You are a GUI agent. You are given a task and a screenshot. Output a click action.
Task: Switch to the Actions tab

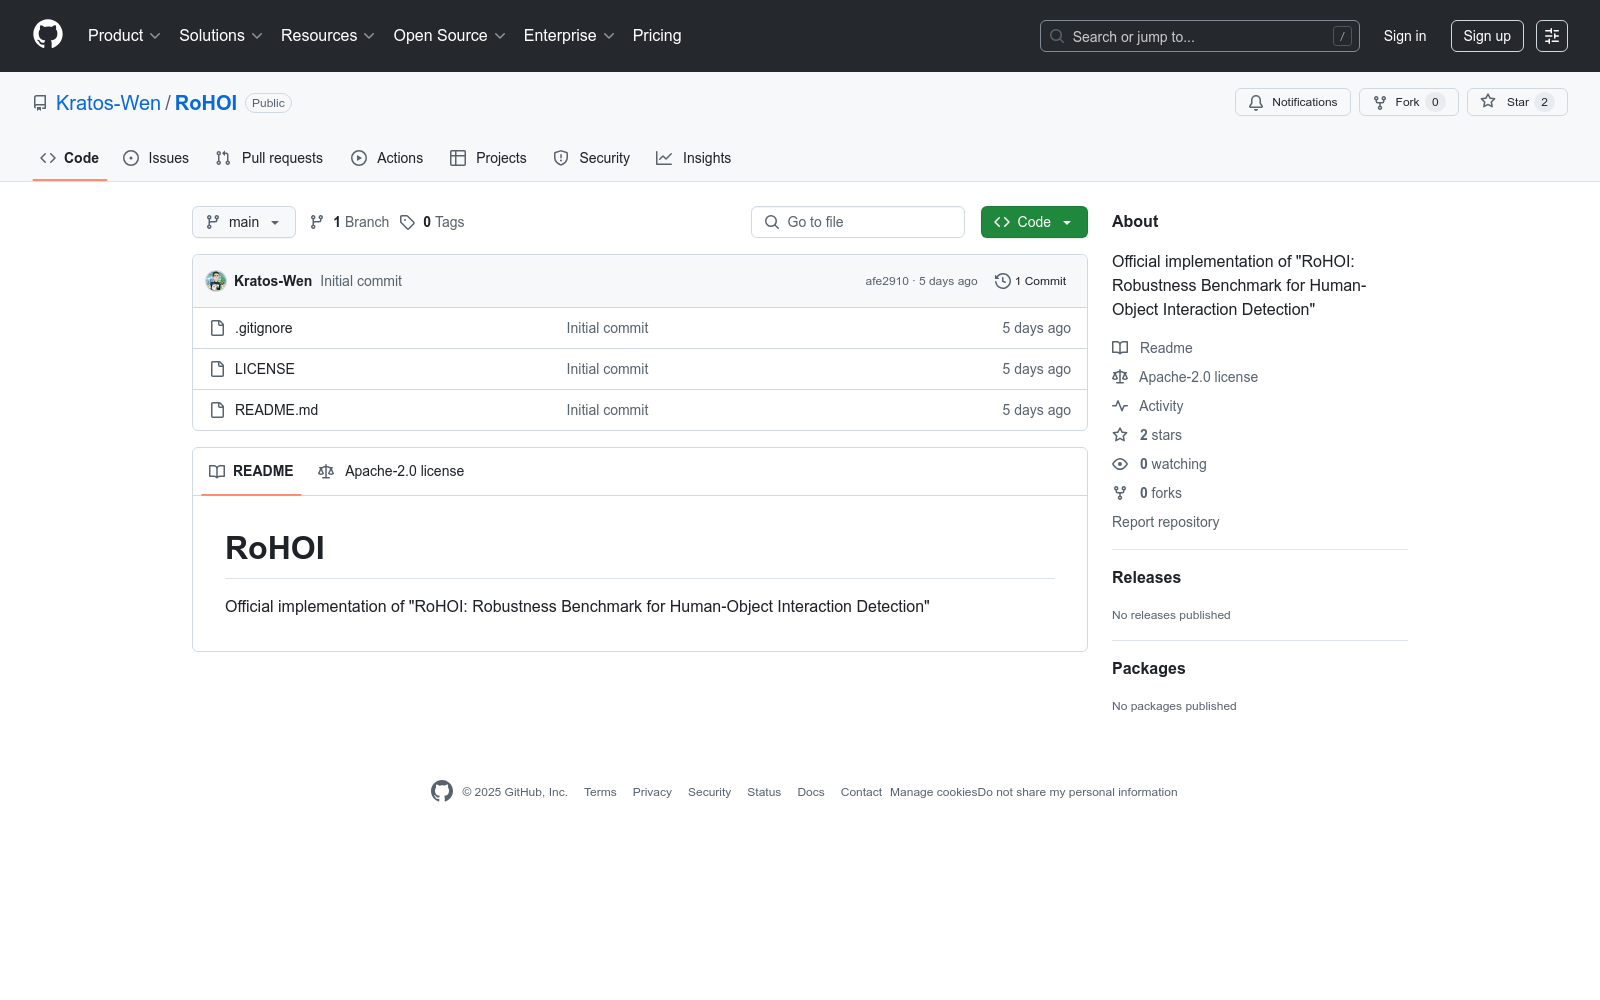(387, 158)
